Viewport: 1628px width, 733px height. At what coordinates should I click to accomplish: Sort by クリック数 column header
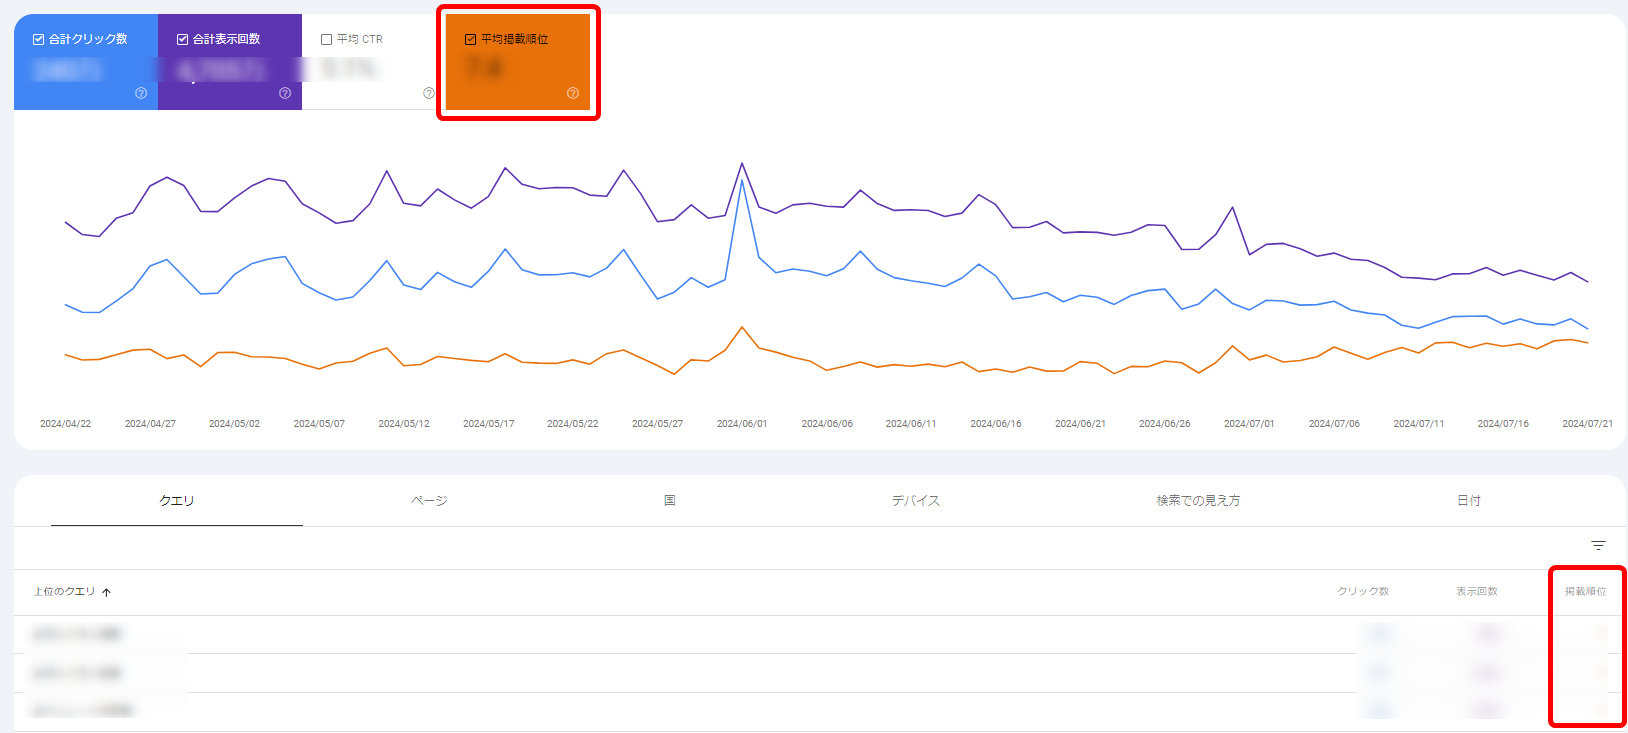click(x=1363, y=592)
